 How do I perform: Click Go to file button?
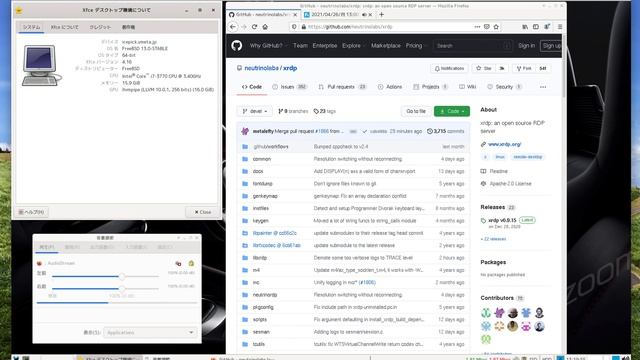point(416,111)
